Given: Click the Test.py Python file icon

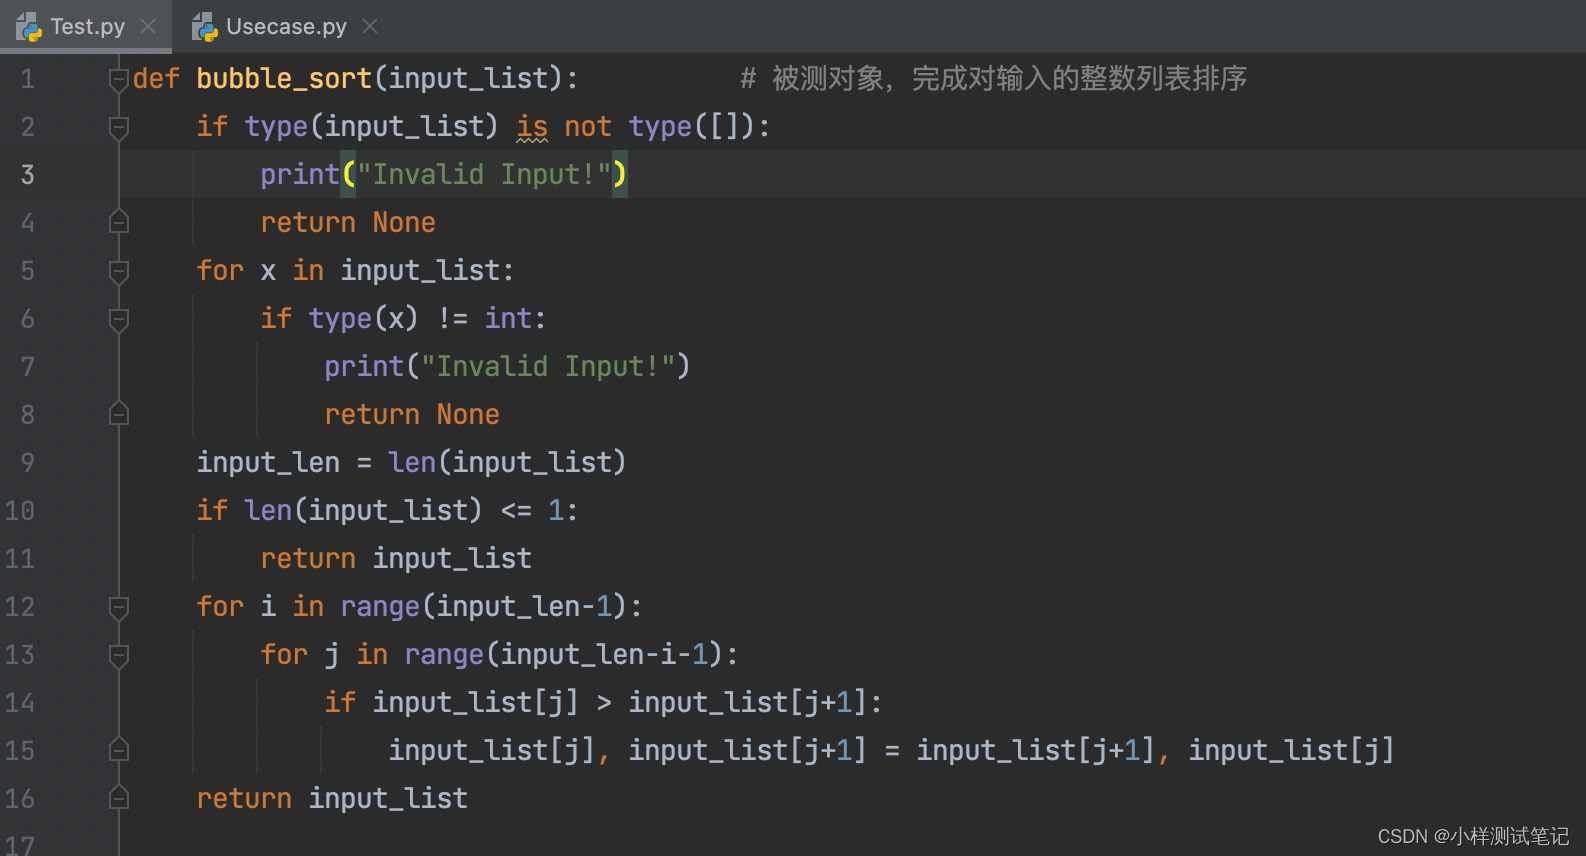Looking at the screenshot, I should (29, 27).
